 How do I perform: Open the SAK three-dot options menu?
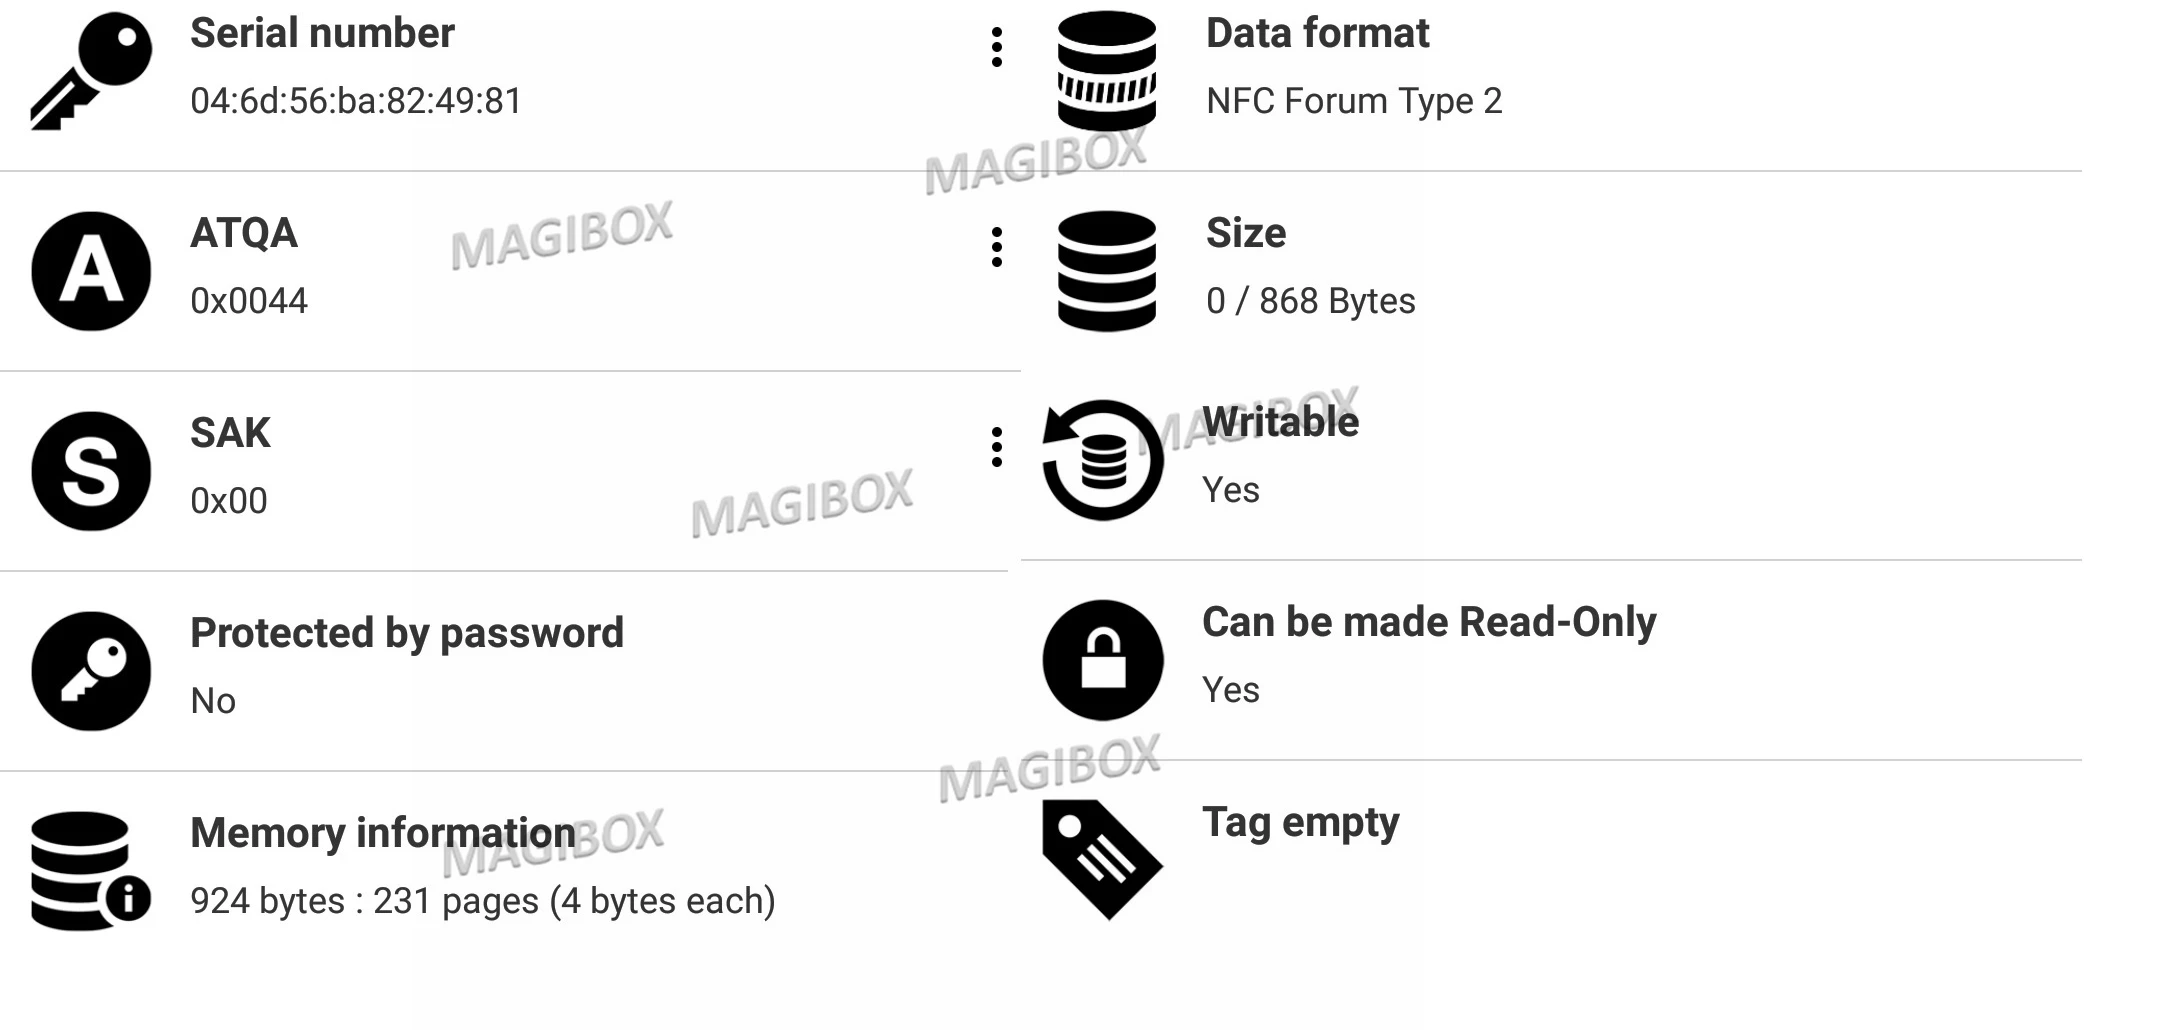click(996, 447)
